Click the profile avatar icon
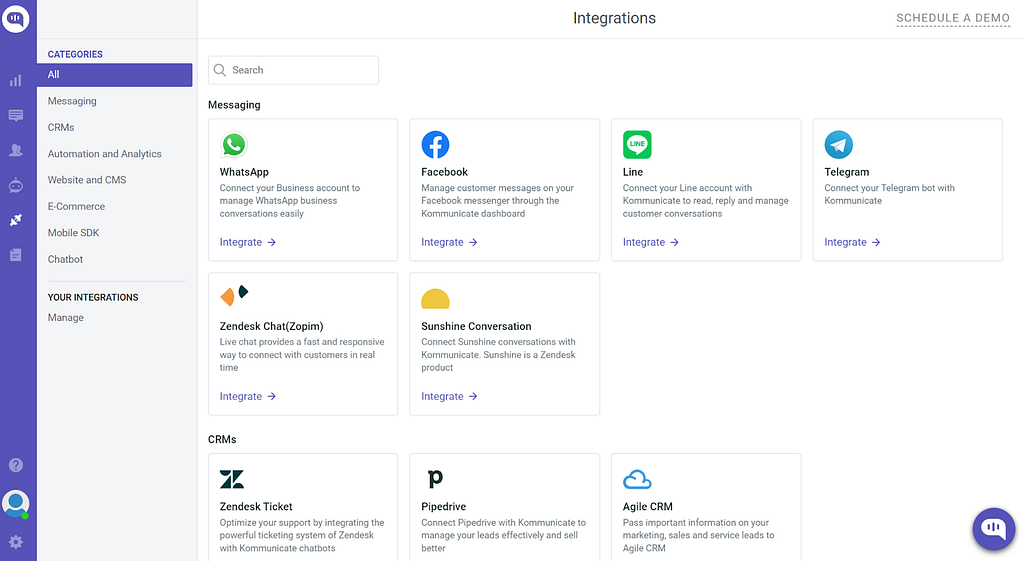1024x561 pixels. pos(16,503)
